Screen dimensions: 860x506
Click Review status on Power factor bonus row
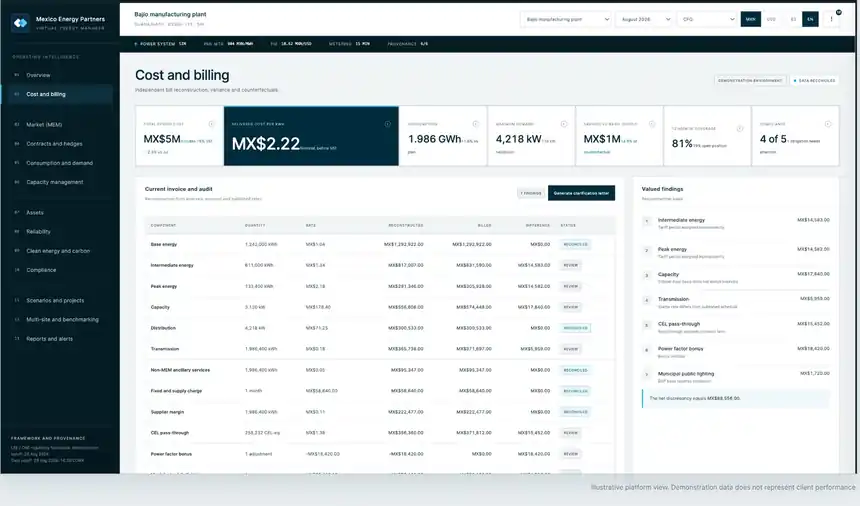[x=571, y=454]
